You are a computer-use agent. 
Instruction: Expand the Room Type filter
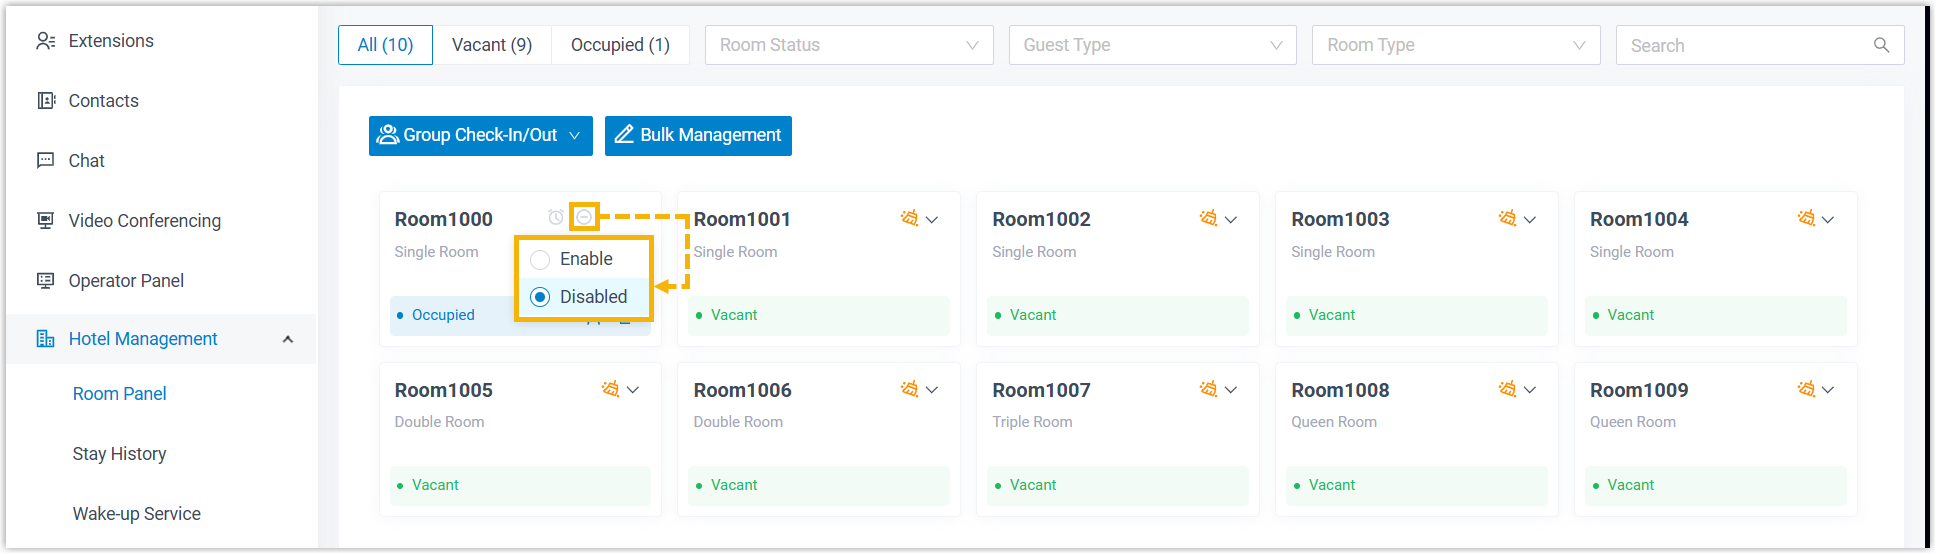pos(1455,45)
